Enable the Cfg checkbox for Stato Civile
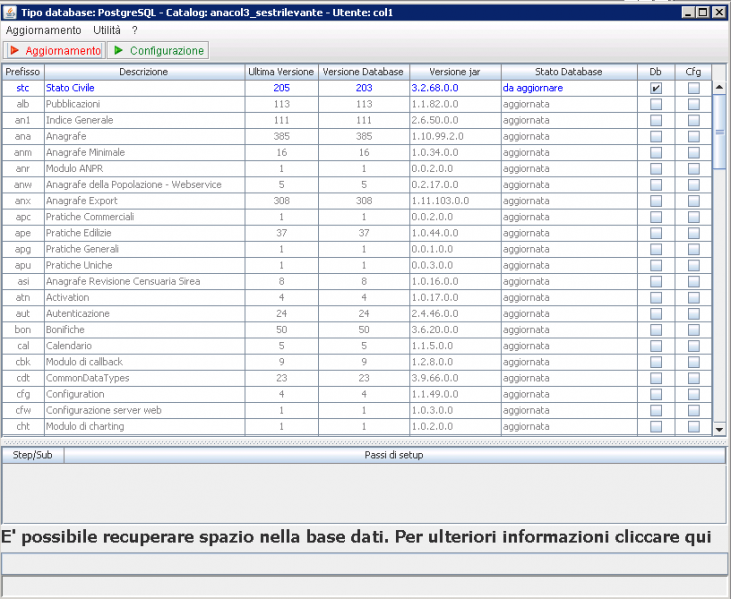This screenshot has height=599, width=731. tap(694, 88)
